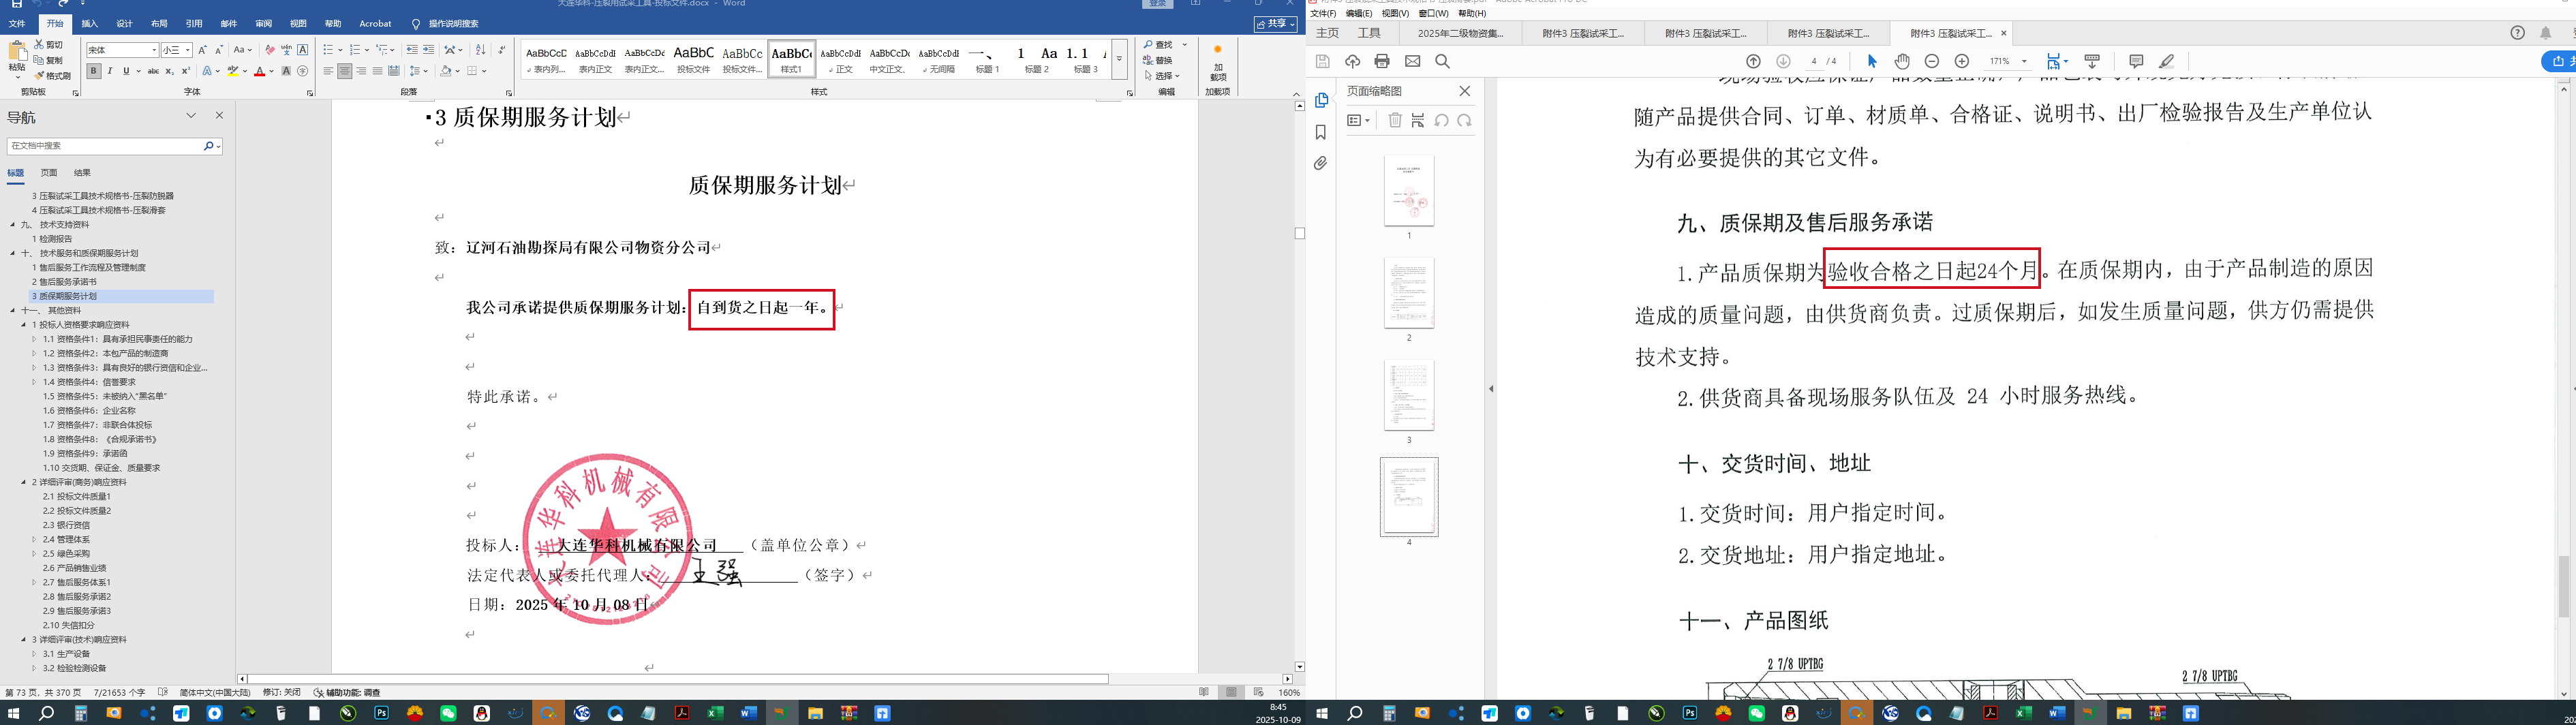The width and height of the screenshot is (2576, 725).
Task: Open the font size dropdown 小三
Action: [187, 50]
